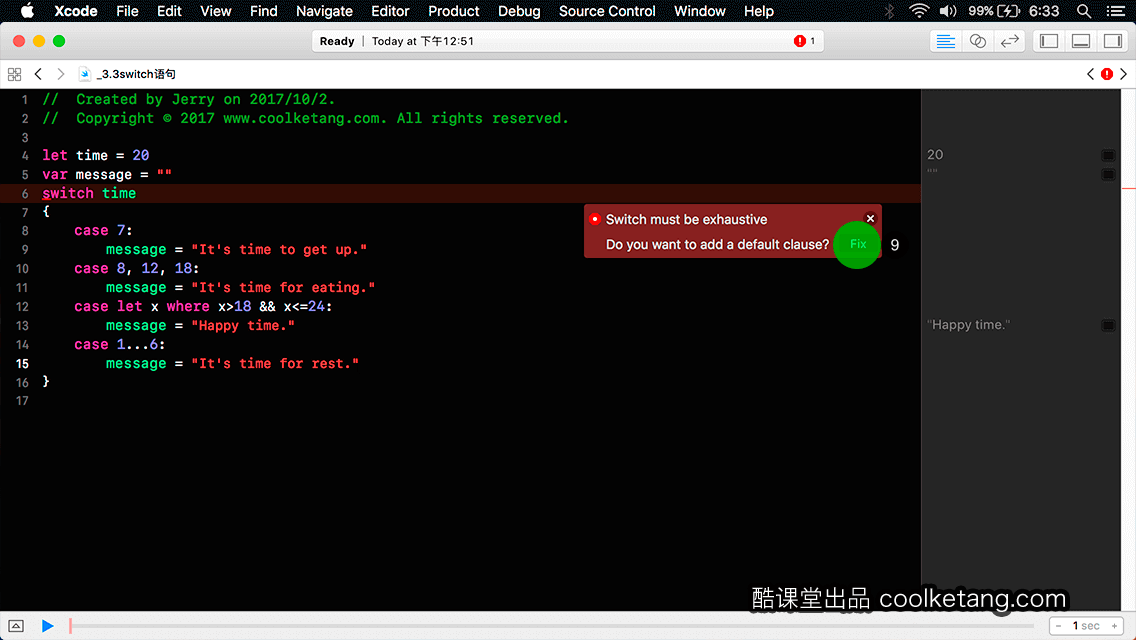Toggle the debug area panel
The width and height of the screenshot is (1136, 640).
coord(1081,41)
